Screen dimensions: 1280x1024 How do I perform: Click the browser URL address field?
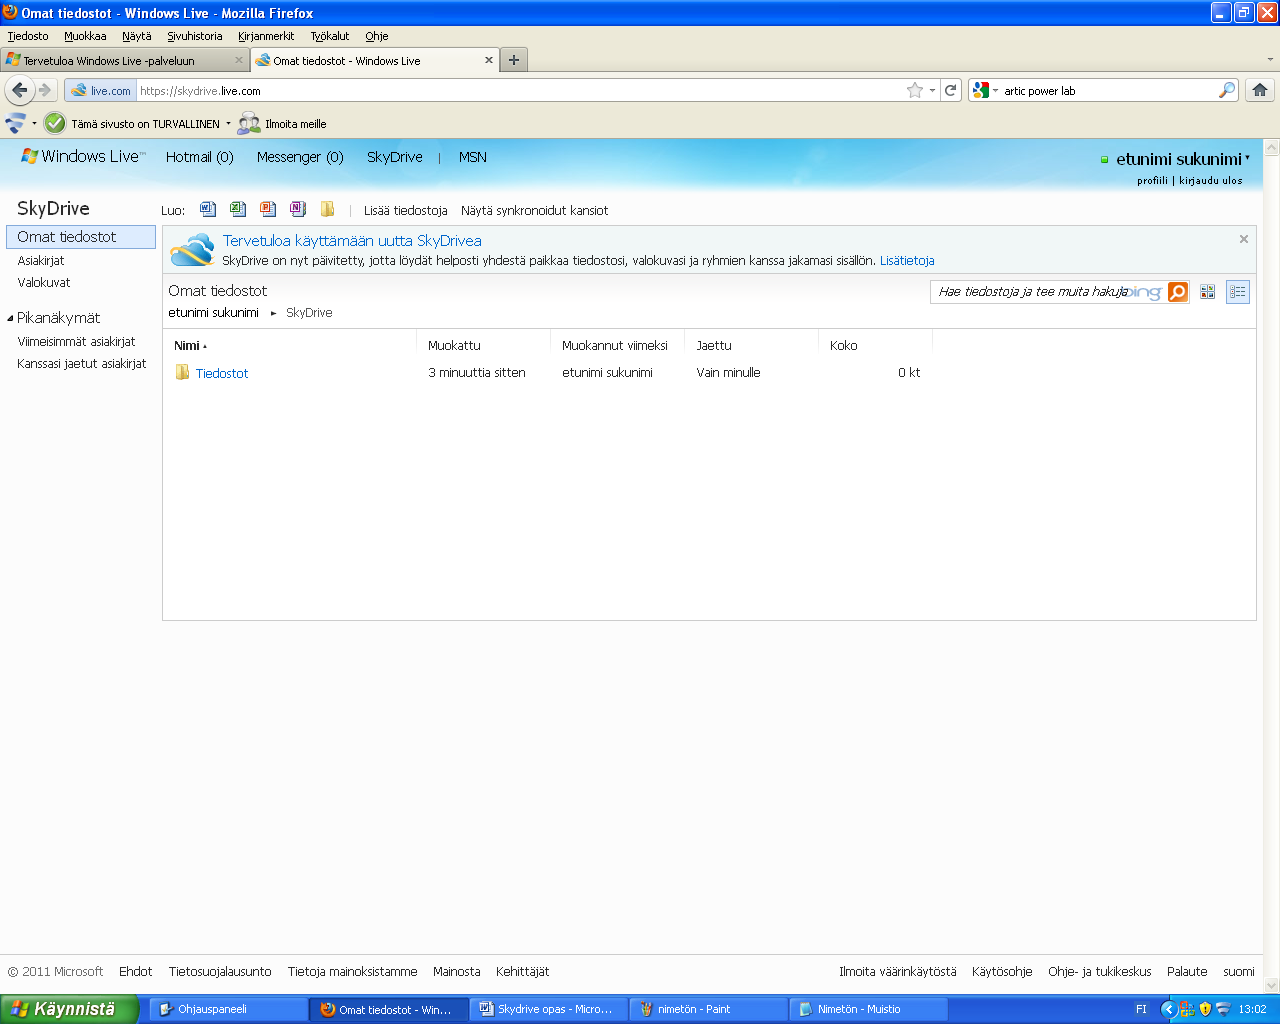coord(520,90)
